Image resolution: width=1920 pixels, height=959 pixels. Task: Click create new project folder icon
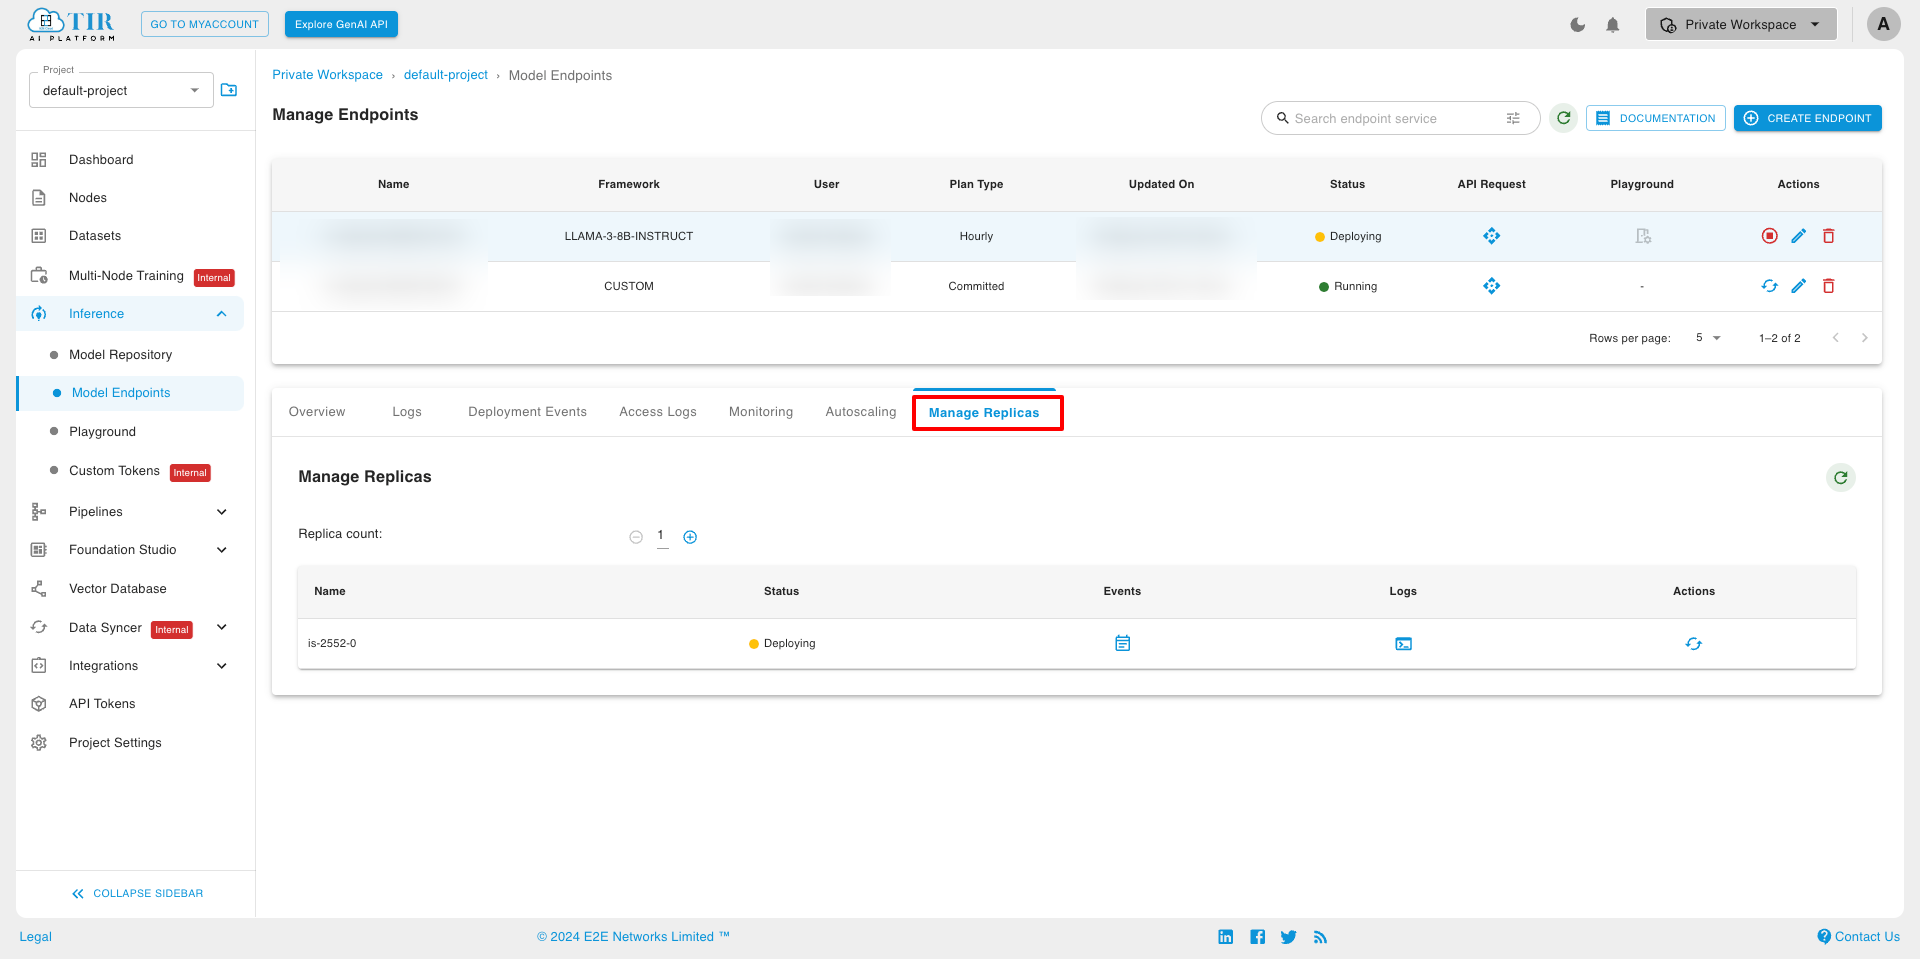229,90
